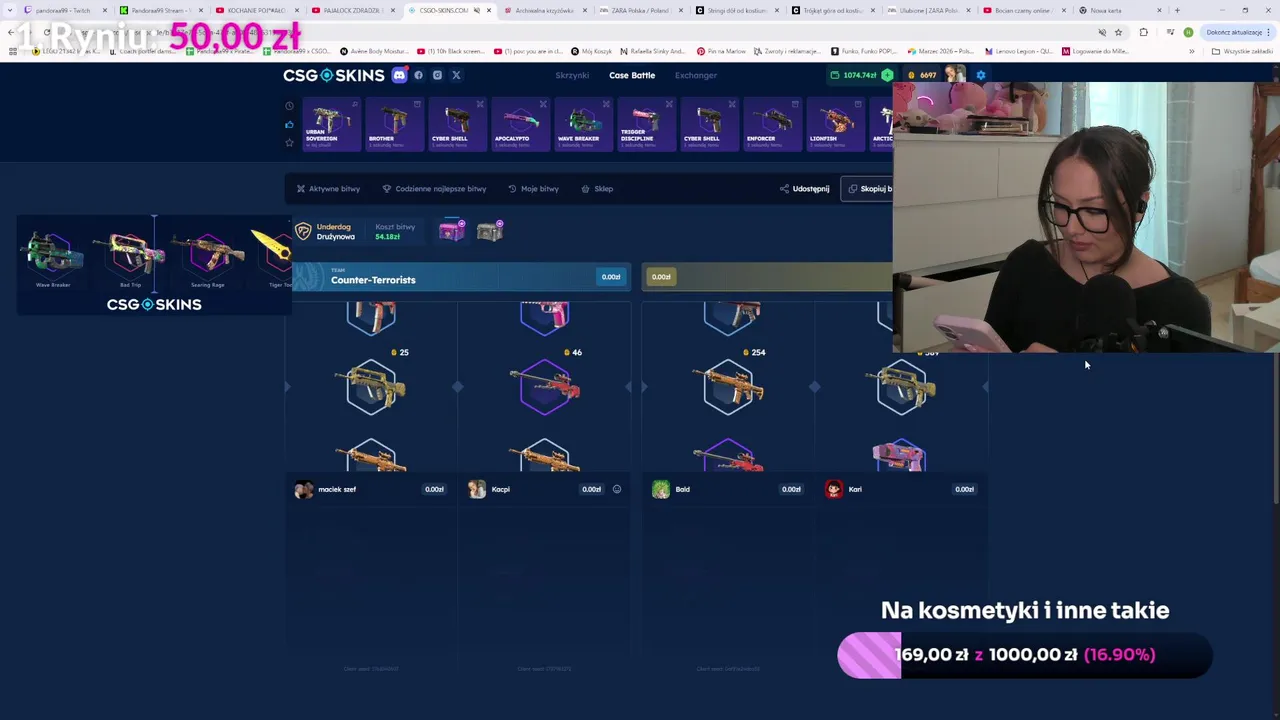
Task: Click the new tab plus button
Action: click(x=1177, y=10)
